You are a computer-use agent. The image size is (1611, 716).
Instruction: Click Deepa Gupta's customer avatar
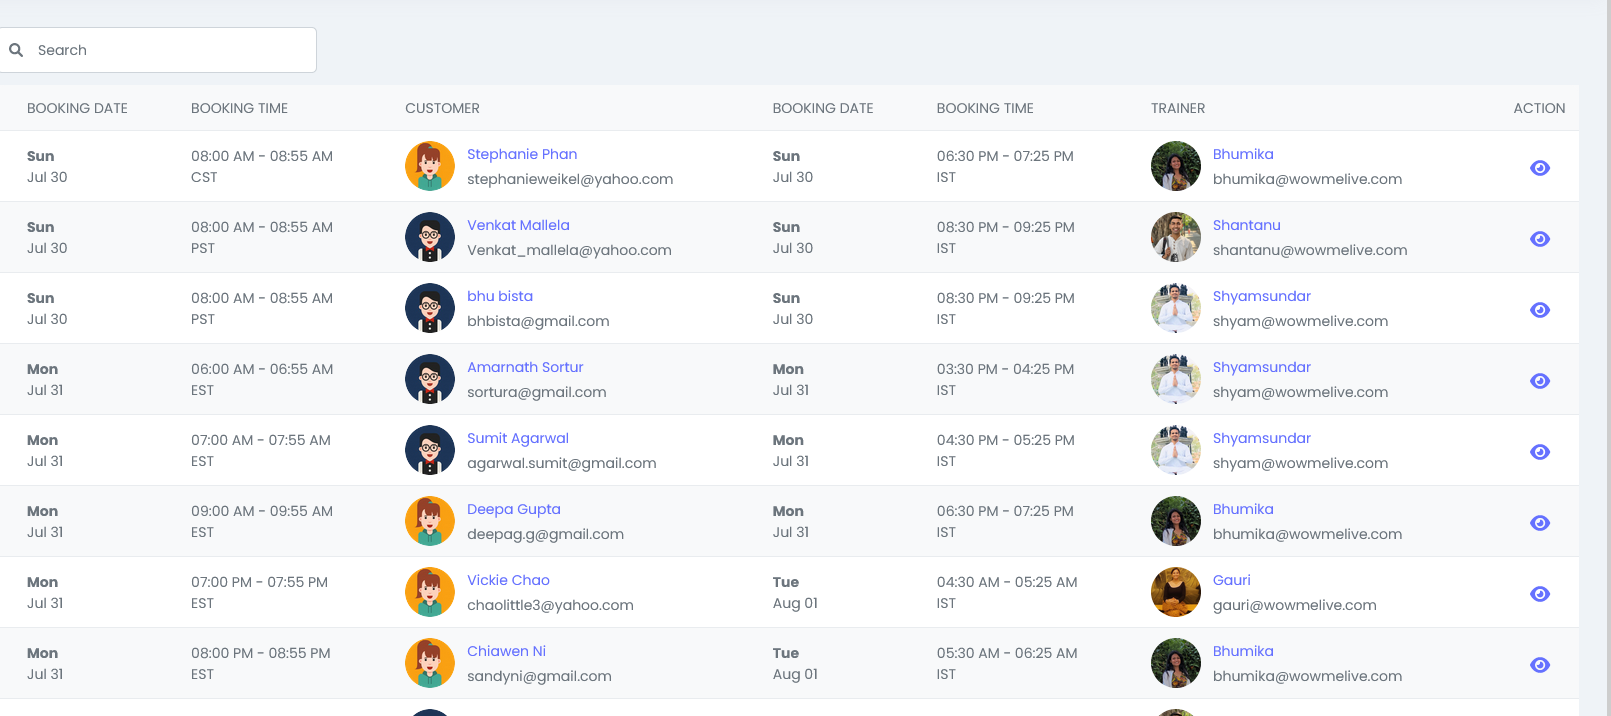pyautogui.click(x=430, y=521)
